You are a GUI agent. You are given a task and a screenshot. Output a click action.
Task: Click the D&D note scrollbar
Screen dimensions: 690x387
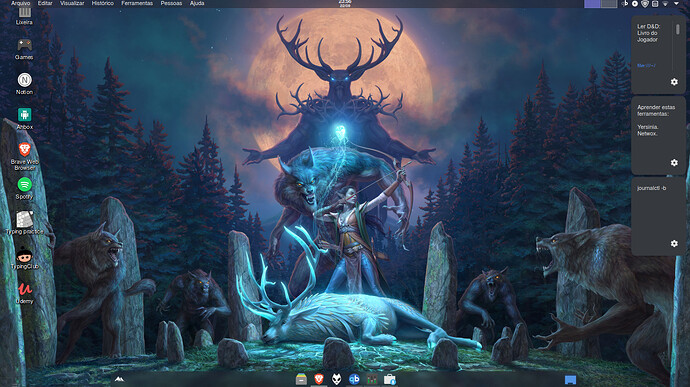tap(678, 29)
